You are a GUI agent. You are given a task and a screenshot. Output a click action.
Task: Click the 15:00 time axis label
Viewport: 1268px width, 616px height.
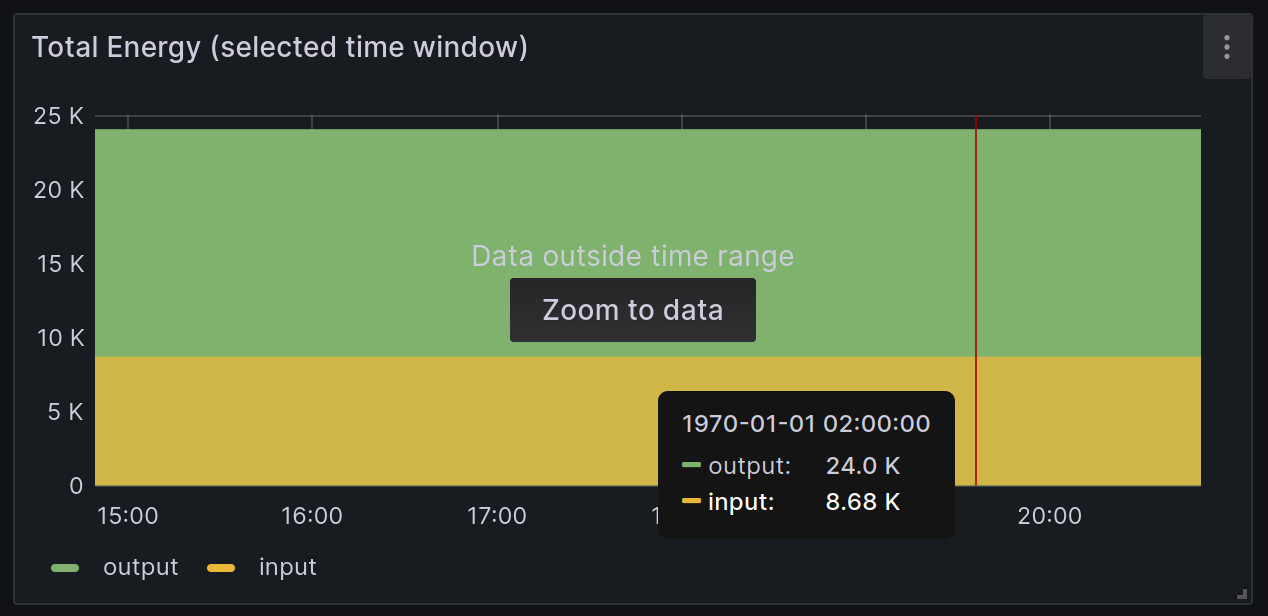tap(127, 516)
